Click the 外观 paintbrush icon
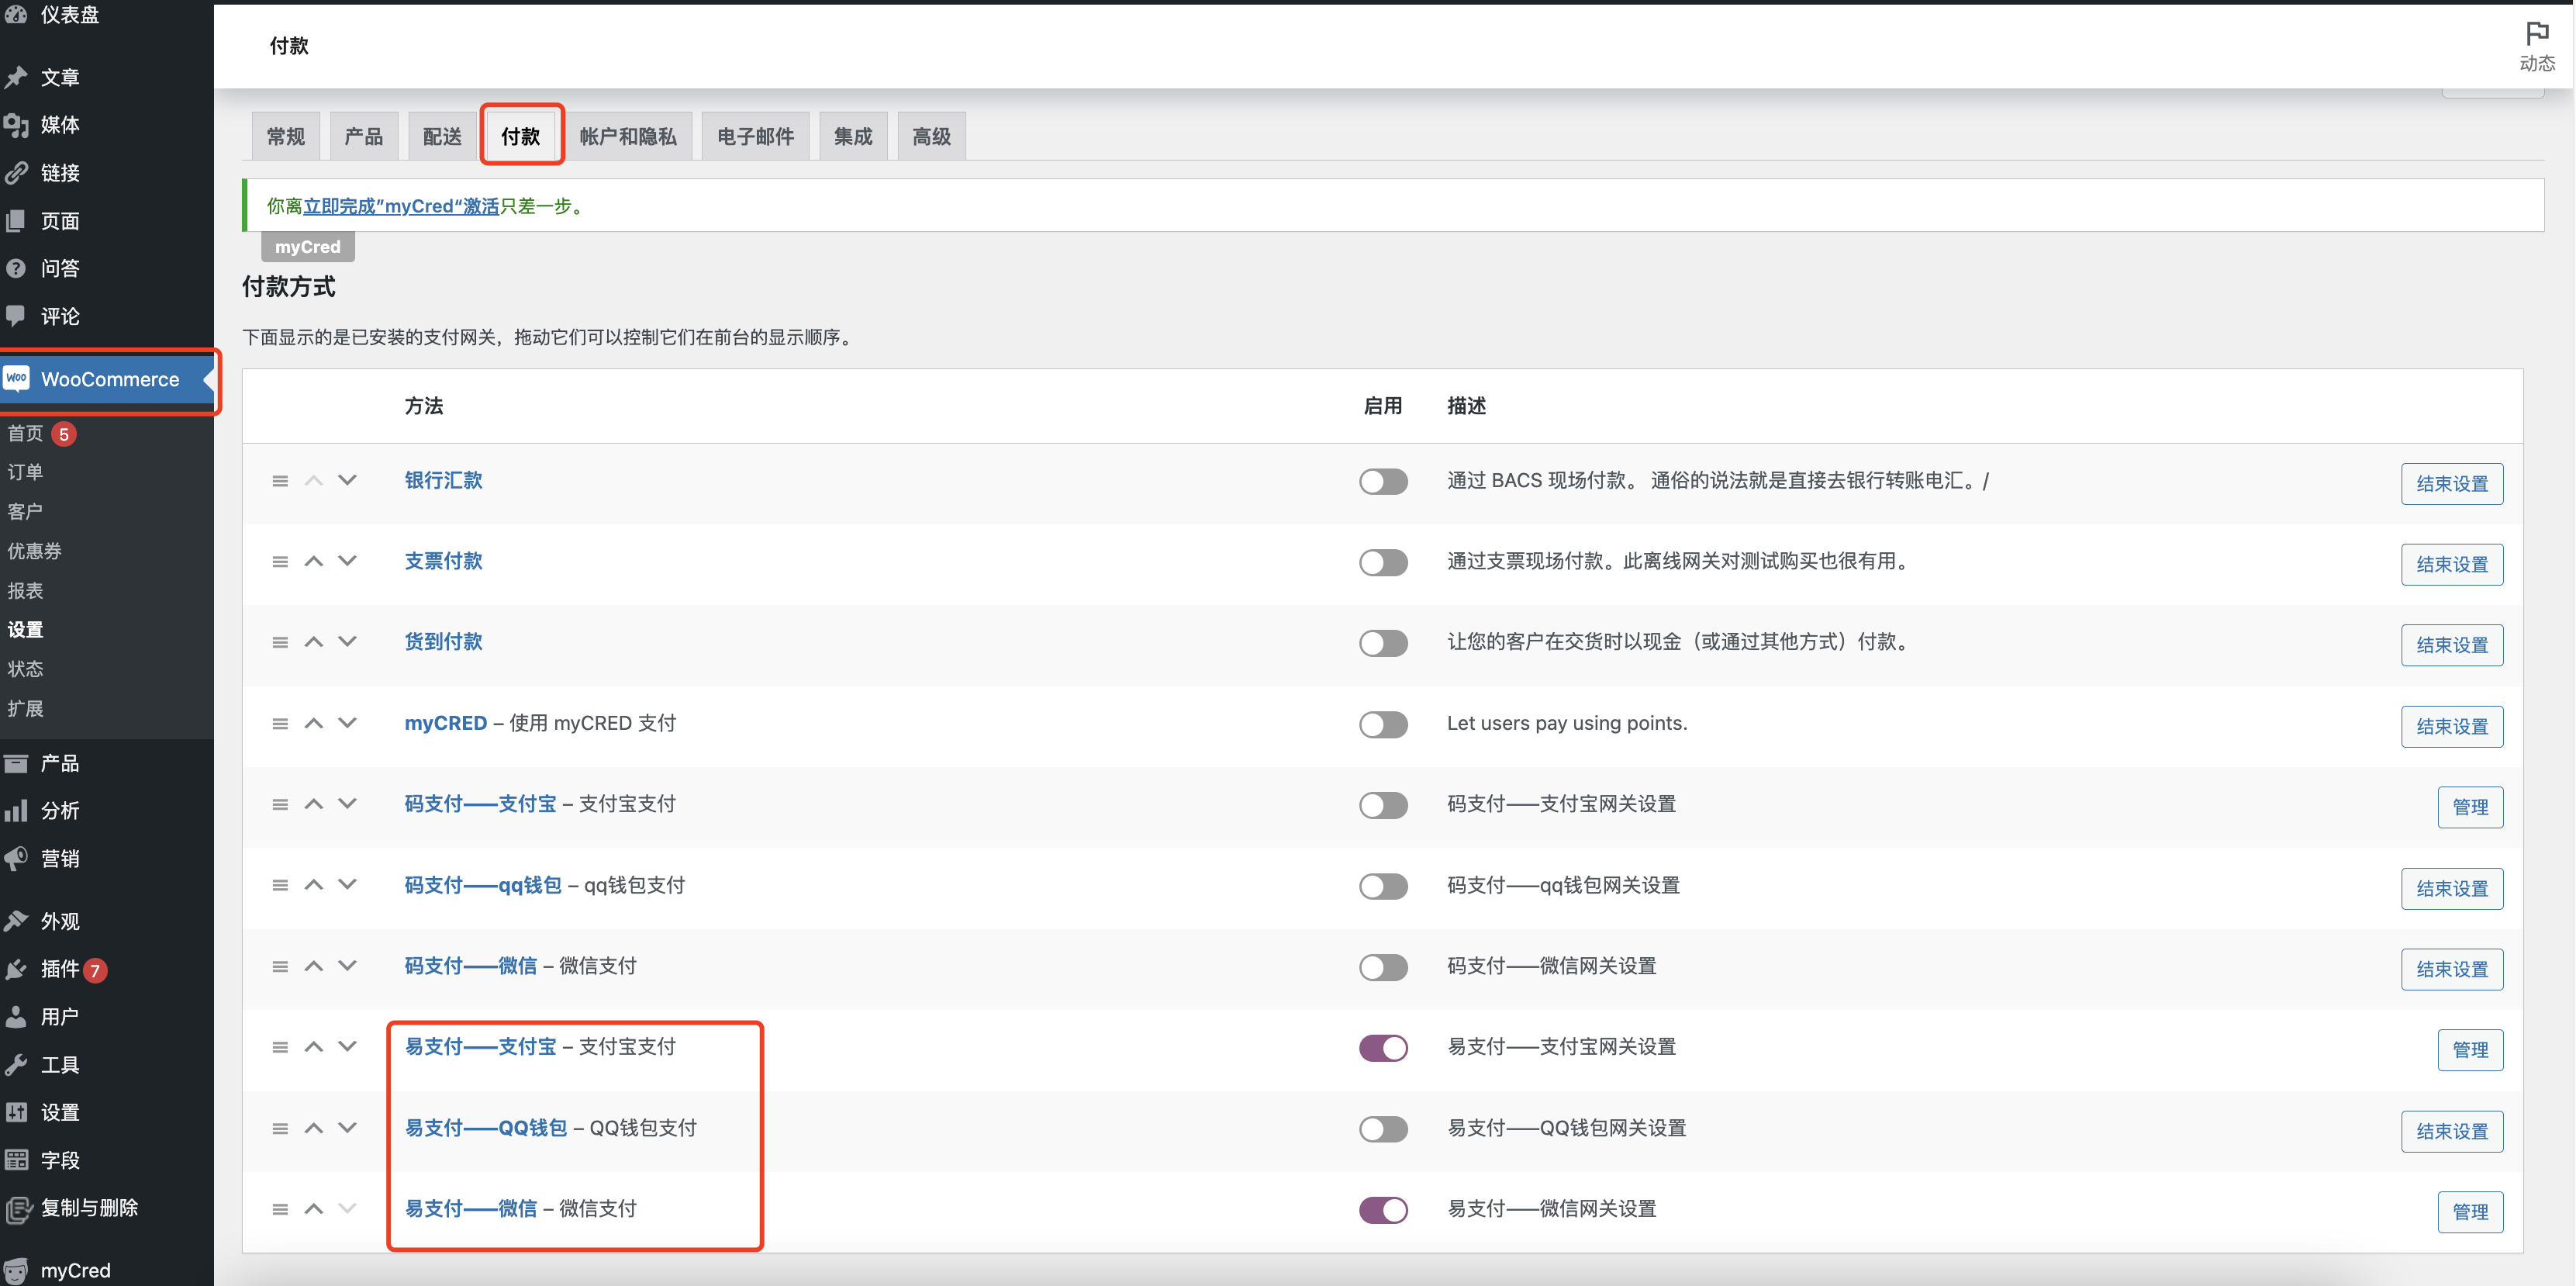This screenshot has width=2576, height=1286. pyautogui.click(x=16, y=921)
